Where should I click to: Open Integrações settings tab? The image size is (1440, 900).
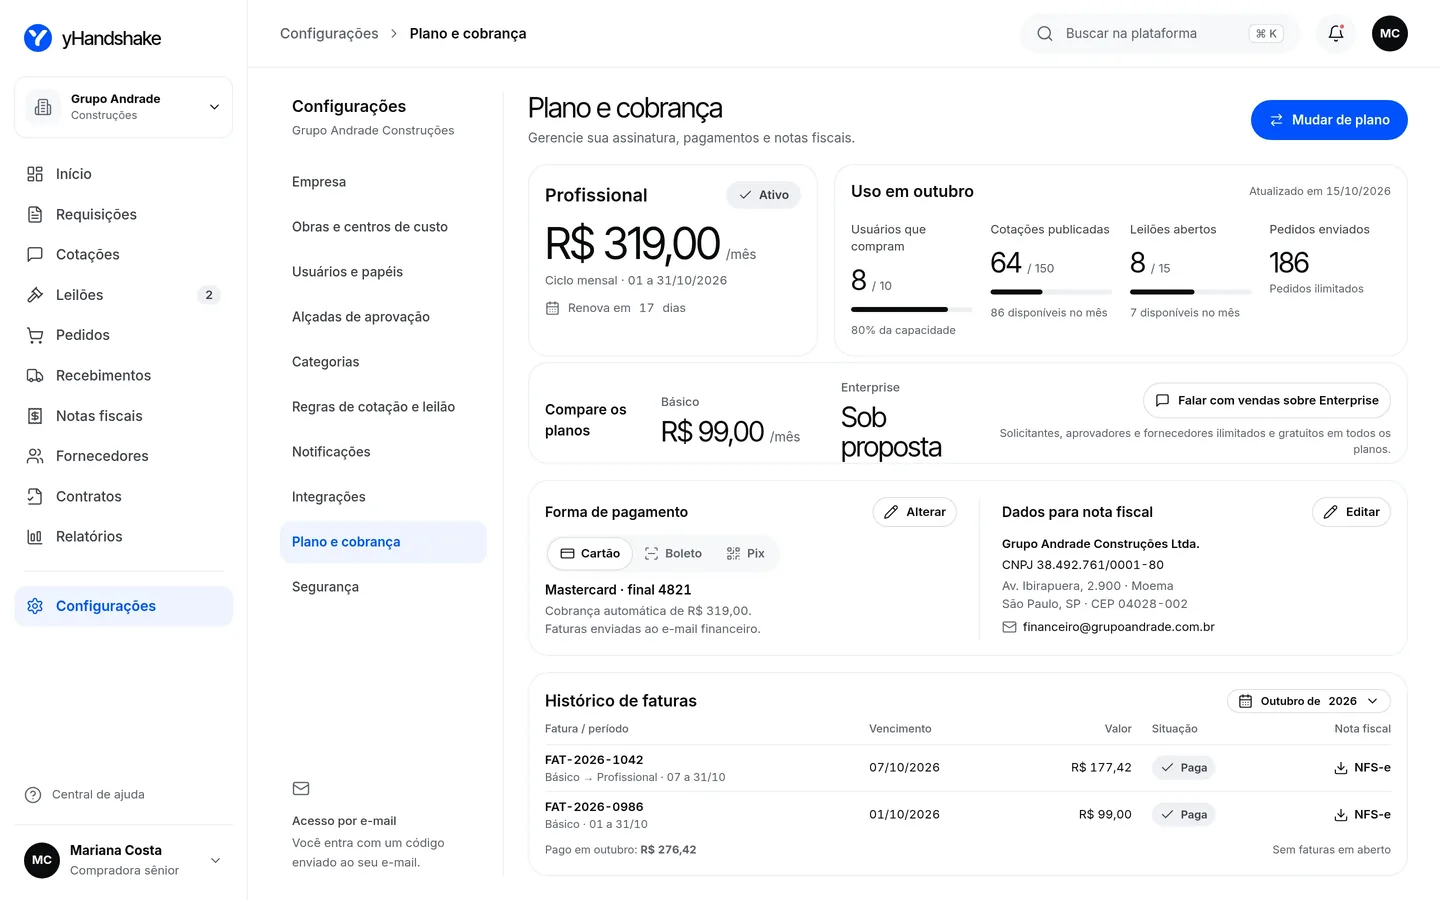(383, 497)
